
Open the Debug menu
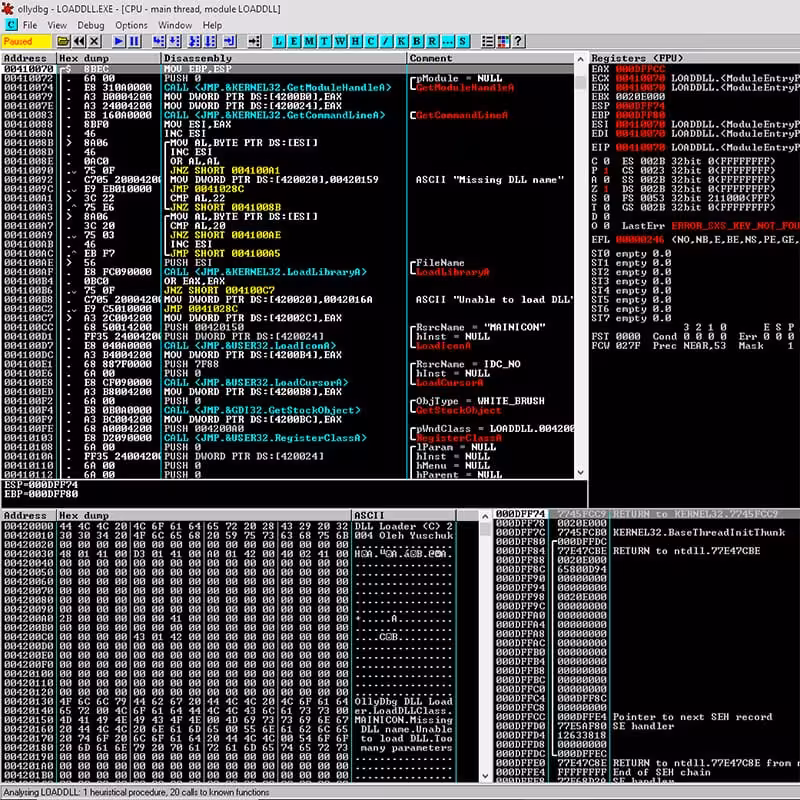90,25
